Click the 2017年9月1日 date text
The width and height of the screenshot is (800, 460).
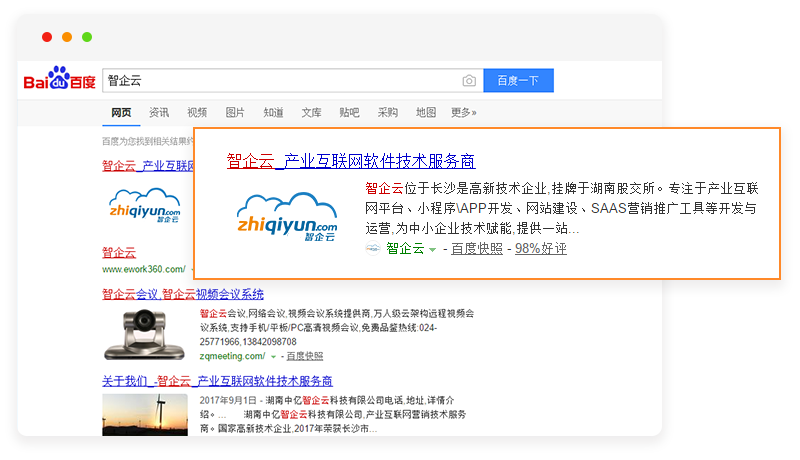click(x=228, y=400)
